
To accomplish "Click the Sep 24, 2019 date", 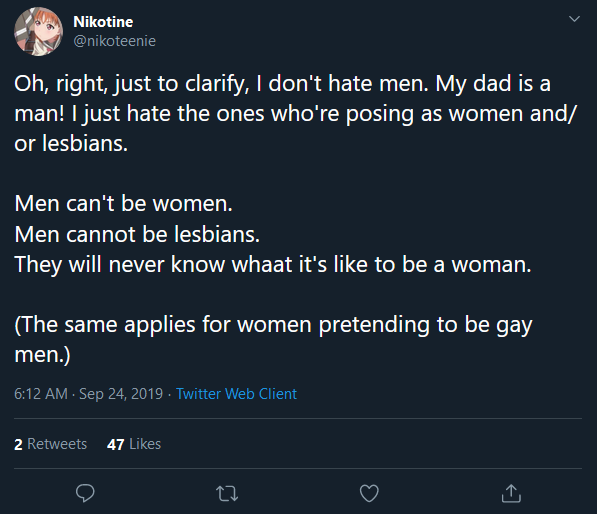I will pos(121,394).
